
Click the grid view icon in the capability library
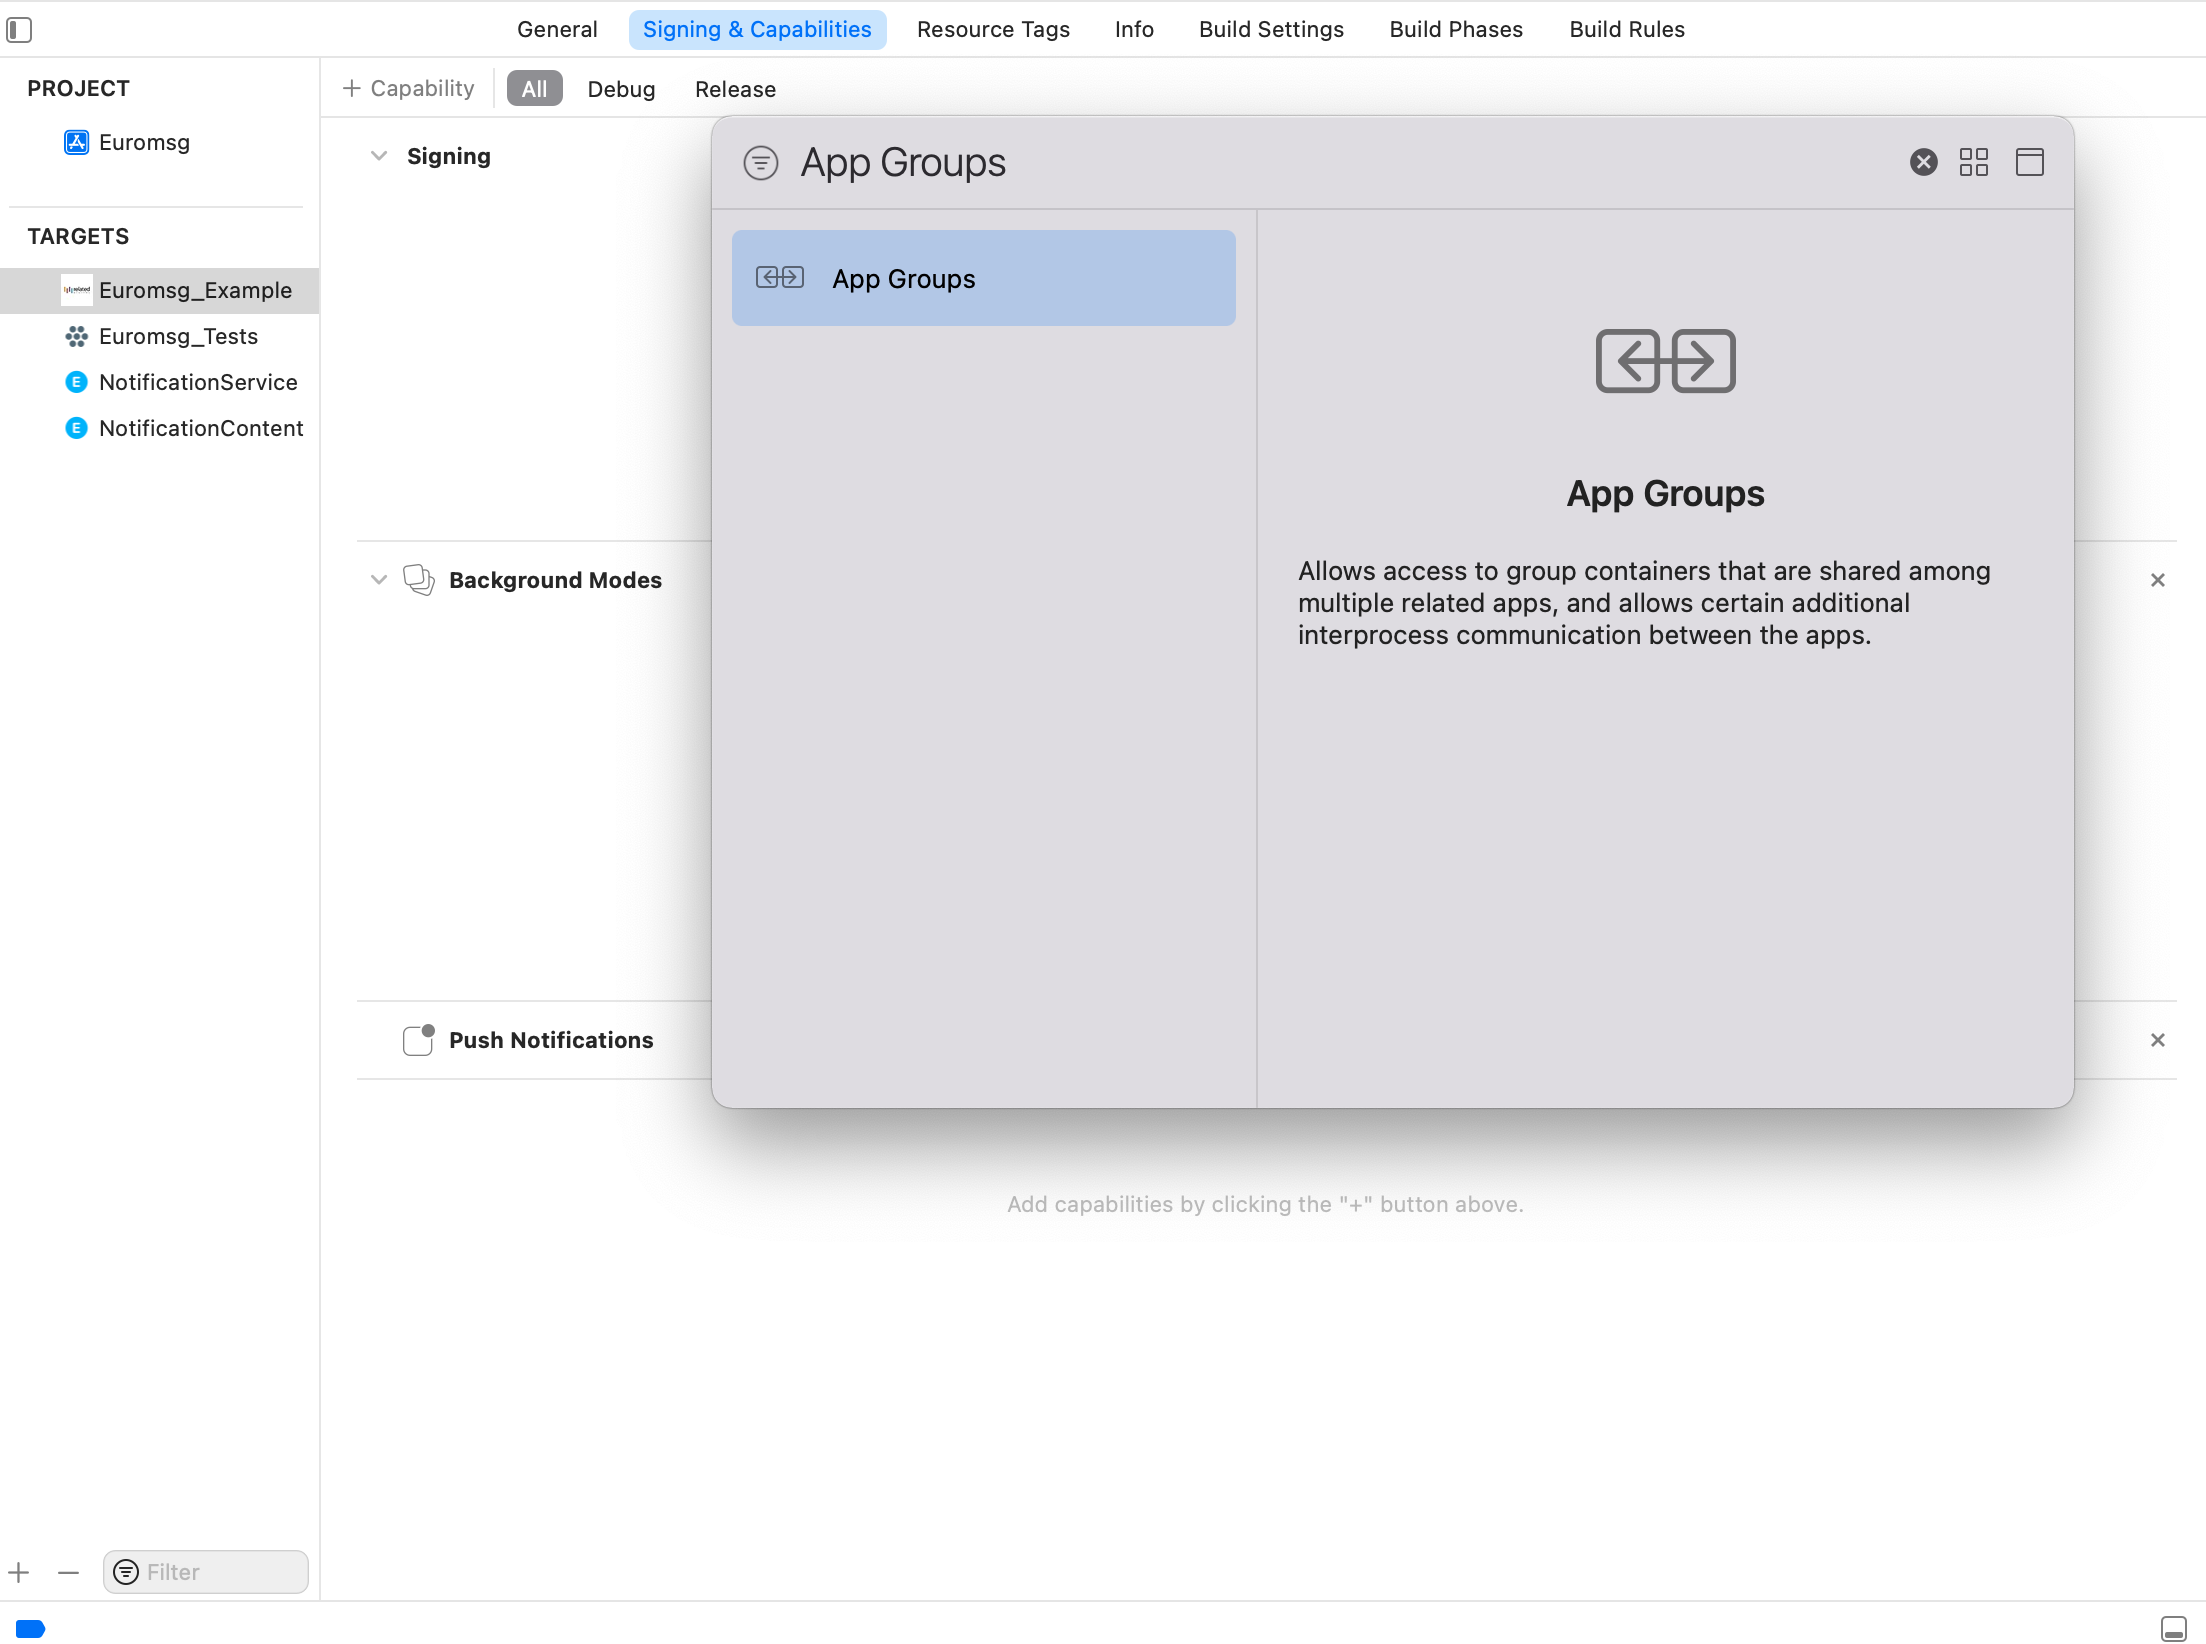[1973, 162]
